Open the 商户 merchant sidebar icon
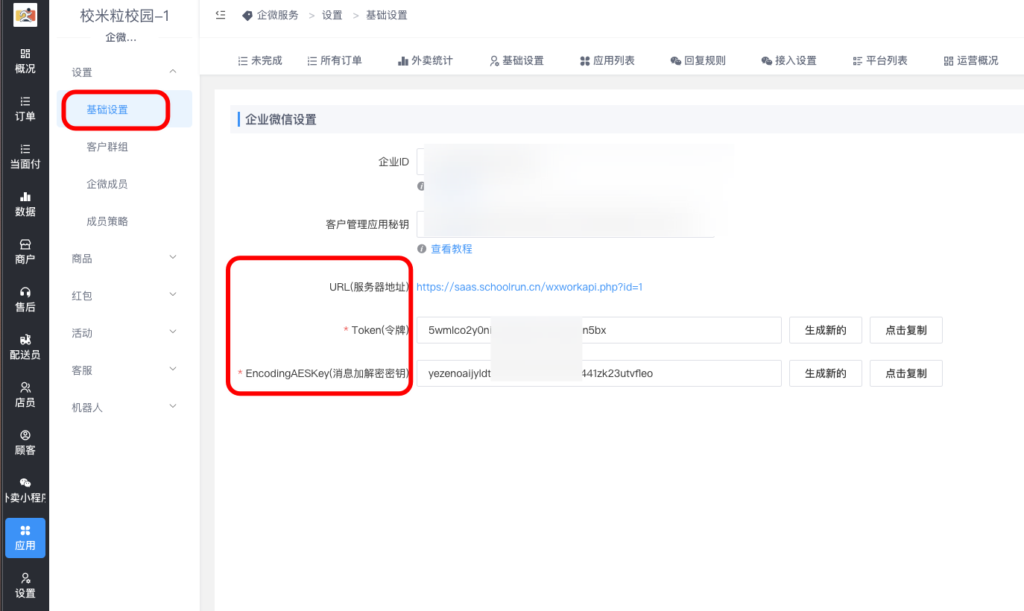This screenshot has width=1024, height=611. (25, 251)
